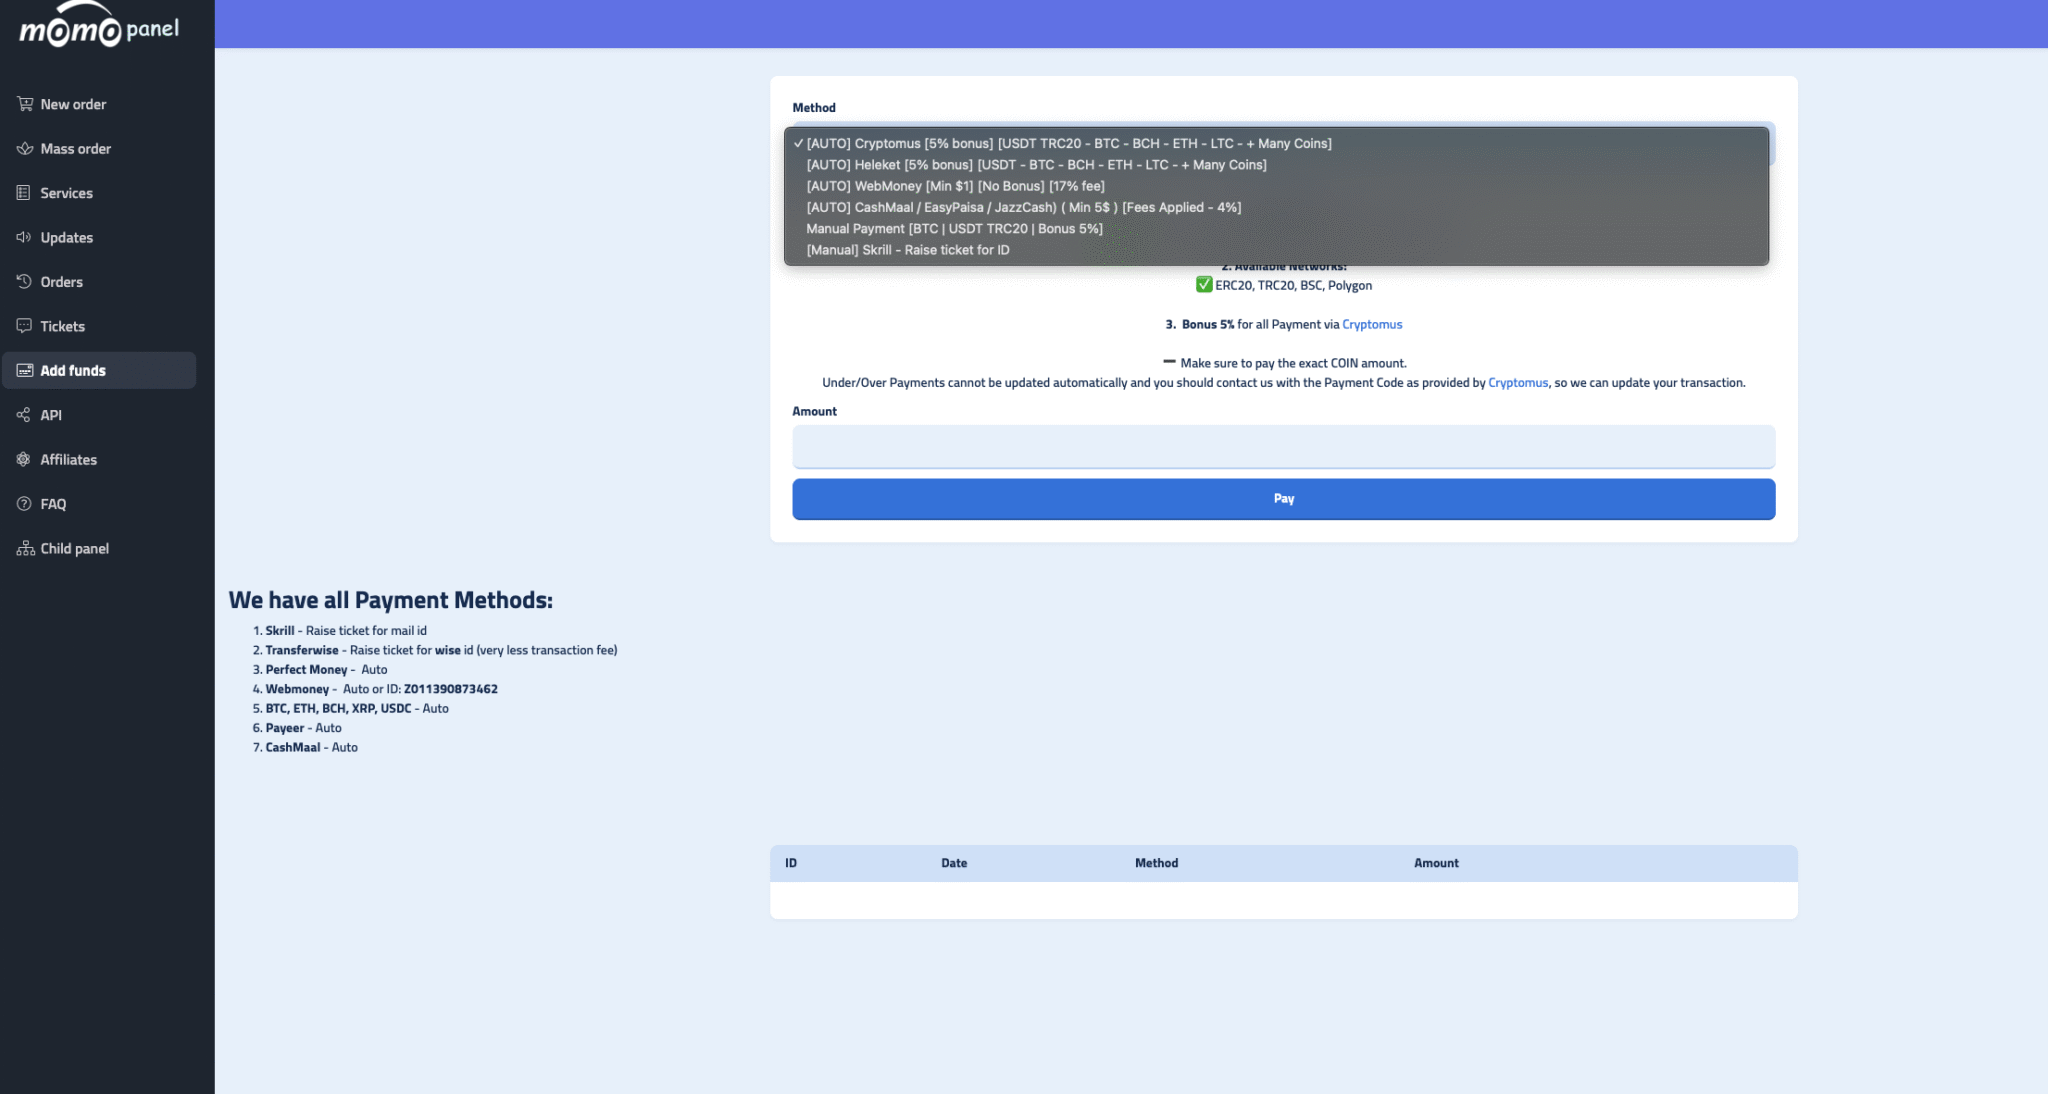
Task: Open Tickets via chat icon
Action: pos(24,326)
